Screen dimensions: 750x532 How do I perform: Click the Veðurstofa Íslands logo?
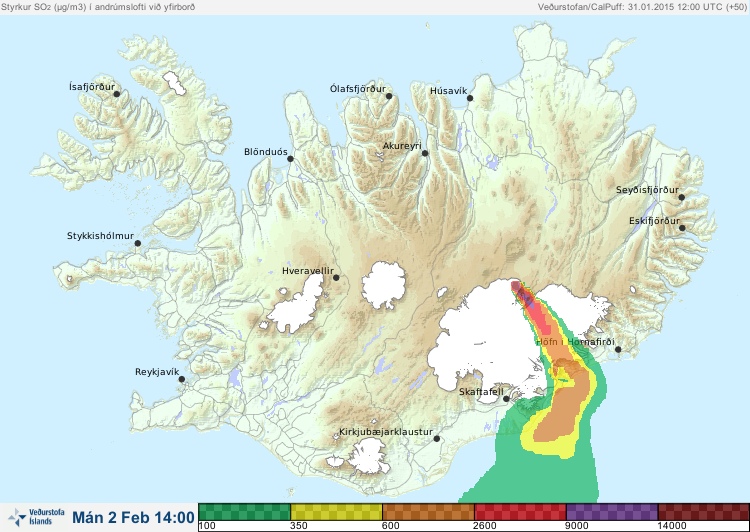click(36, 517)
